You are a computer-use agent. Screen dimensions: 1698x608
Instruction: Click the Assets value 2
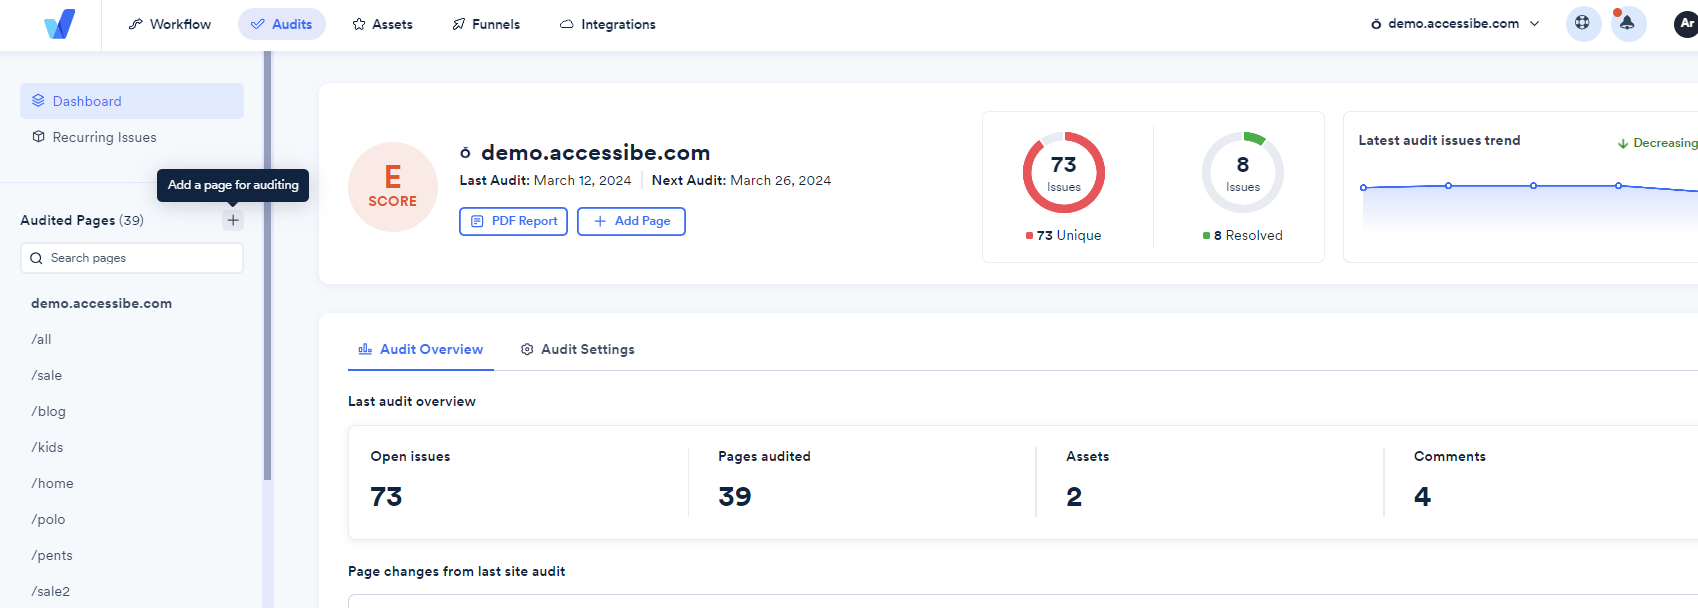[1074, 496]
